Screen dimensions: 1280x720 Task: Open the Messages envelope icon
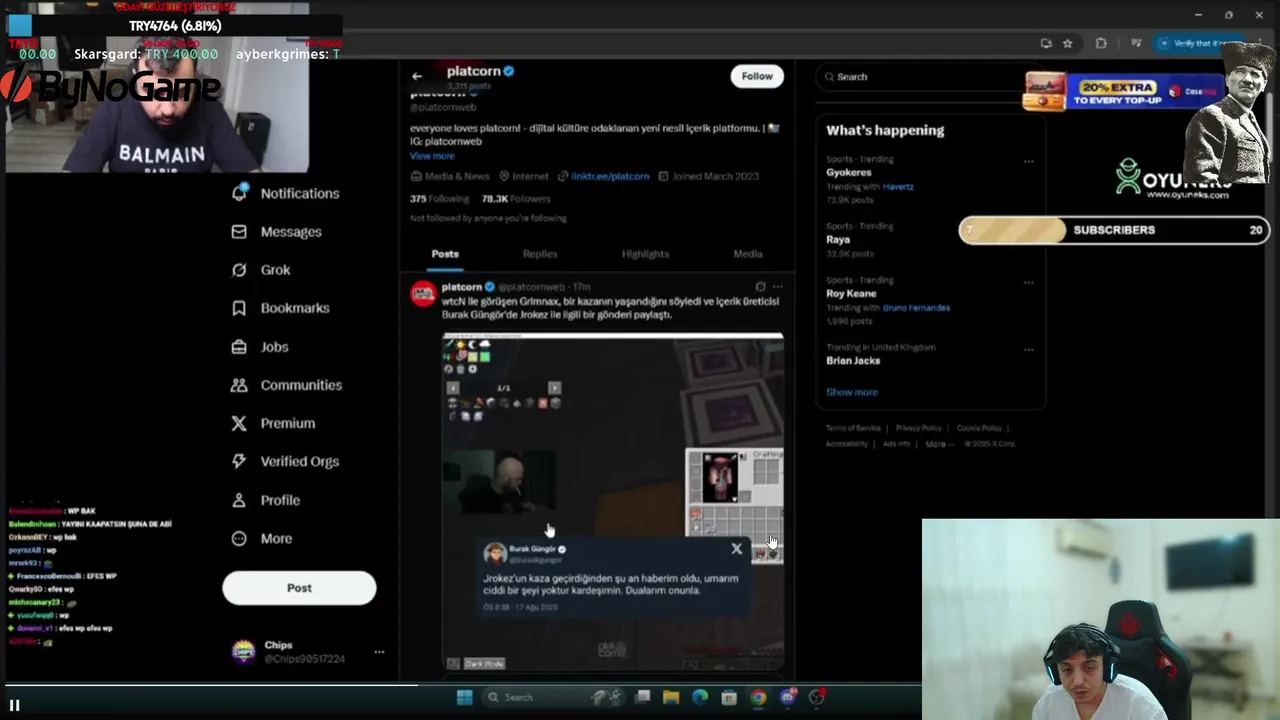[239, 231]
